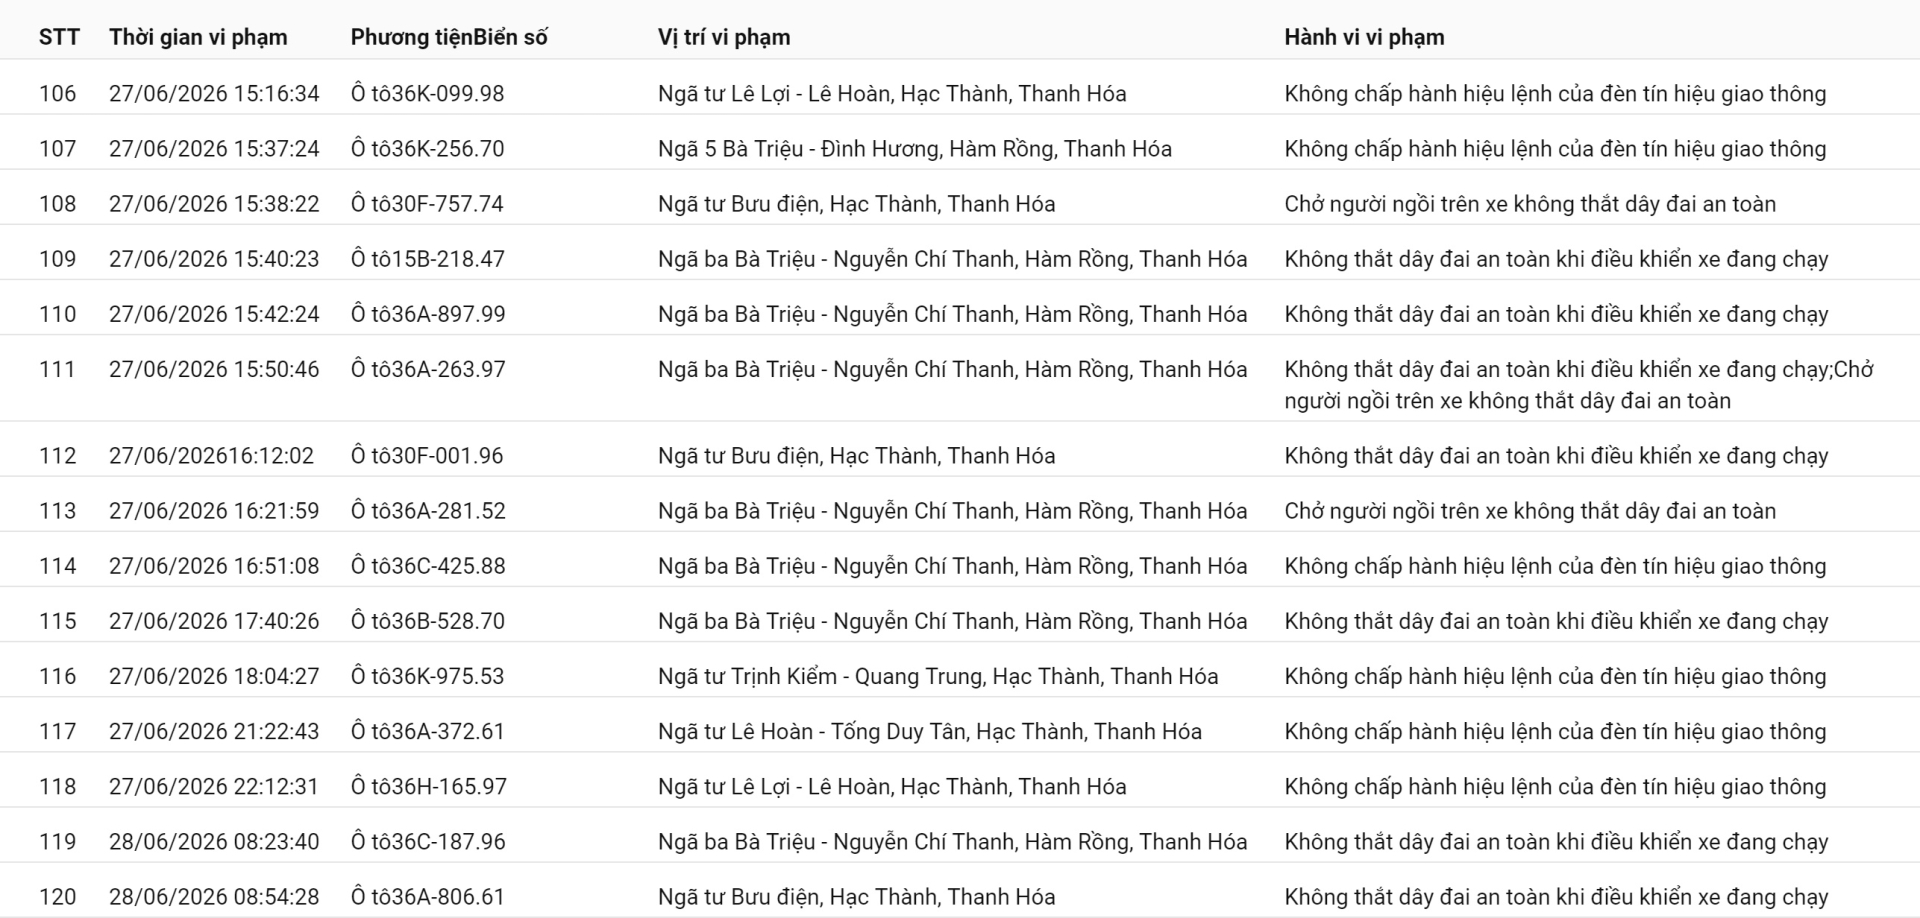Click the Hành vi vi phạm header
Screen dimensions: 1920x918
click(x=1364, y=37)
